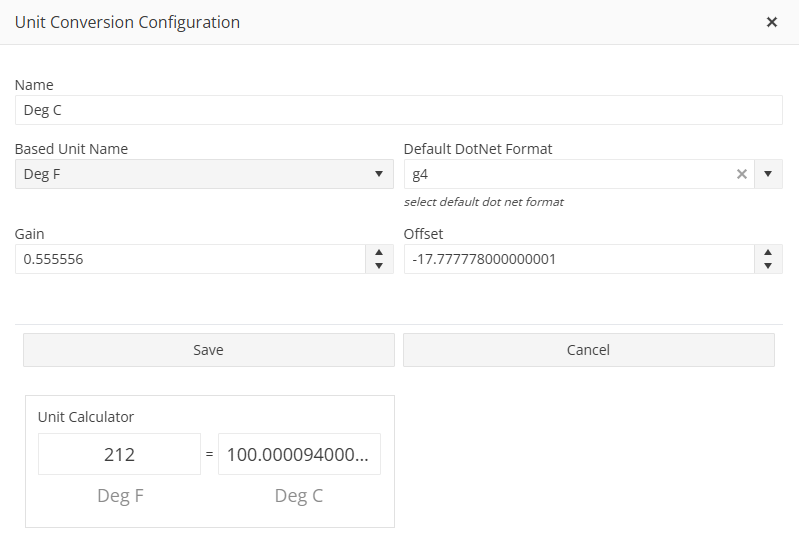Open the Based Unit Name dropdown
Screen dimensions: 799x559
(204, 174)
